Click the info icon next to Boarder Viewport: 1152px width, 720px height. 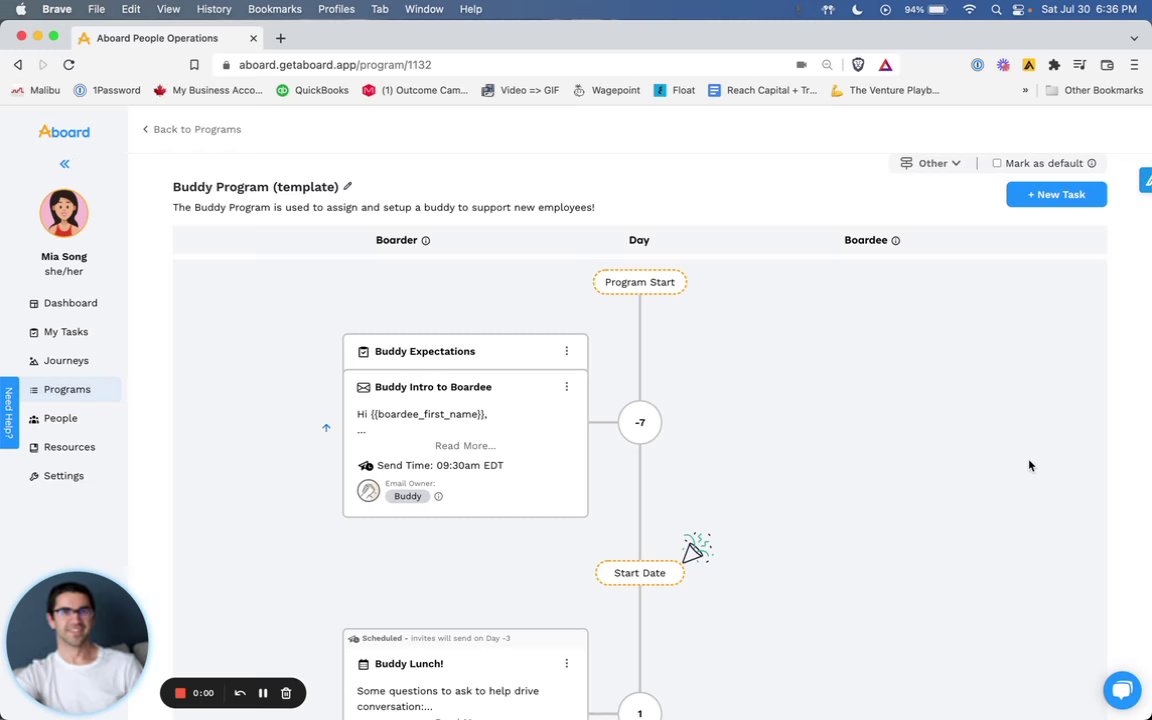point(426,241)
